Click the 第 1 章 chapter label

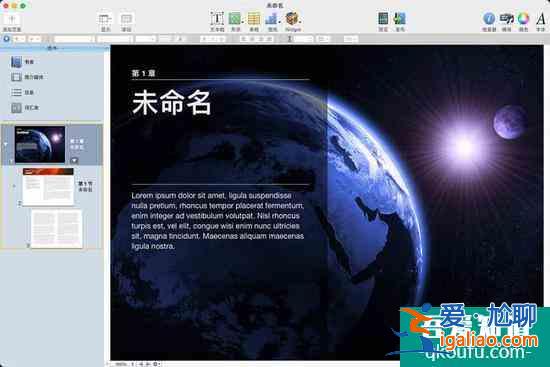(x=143, y=73)
